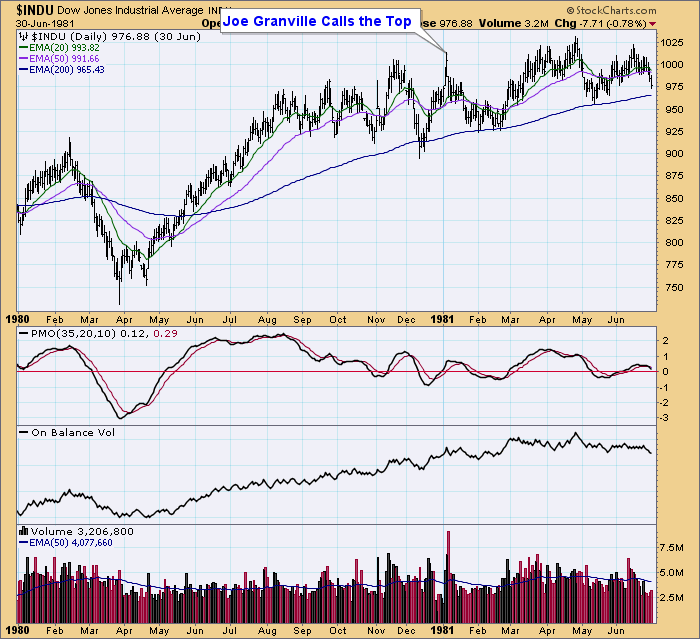This screenshot has width=700, height=639.
Task: Select the green EMA(20) legend line swatch
Action: coord(24,47)
